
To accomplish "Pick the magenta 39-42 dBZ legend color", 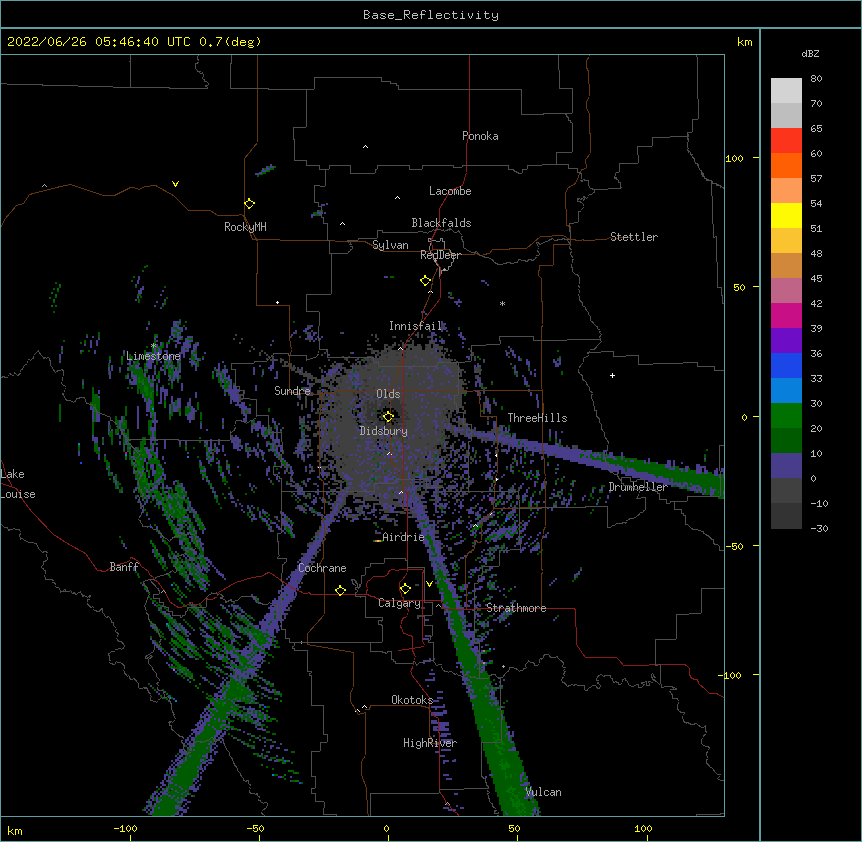I will click(786, 315).
